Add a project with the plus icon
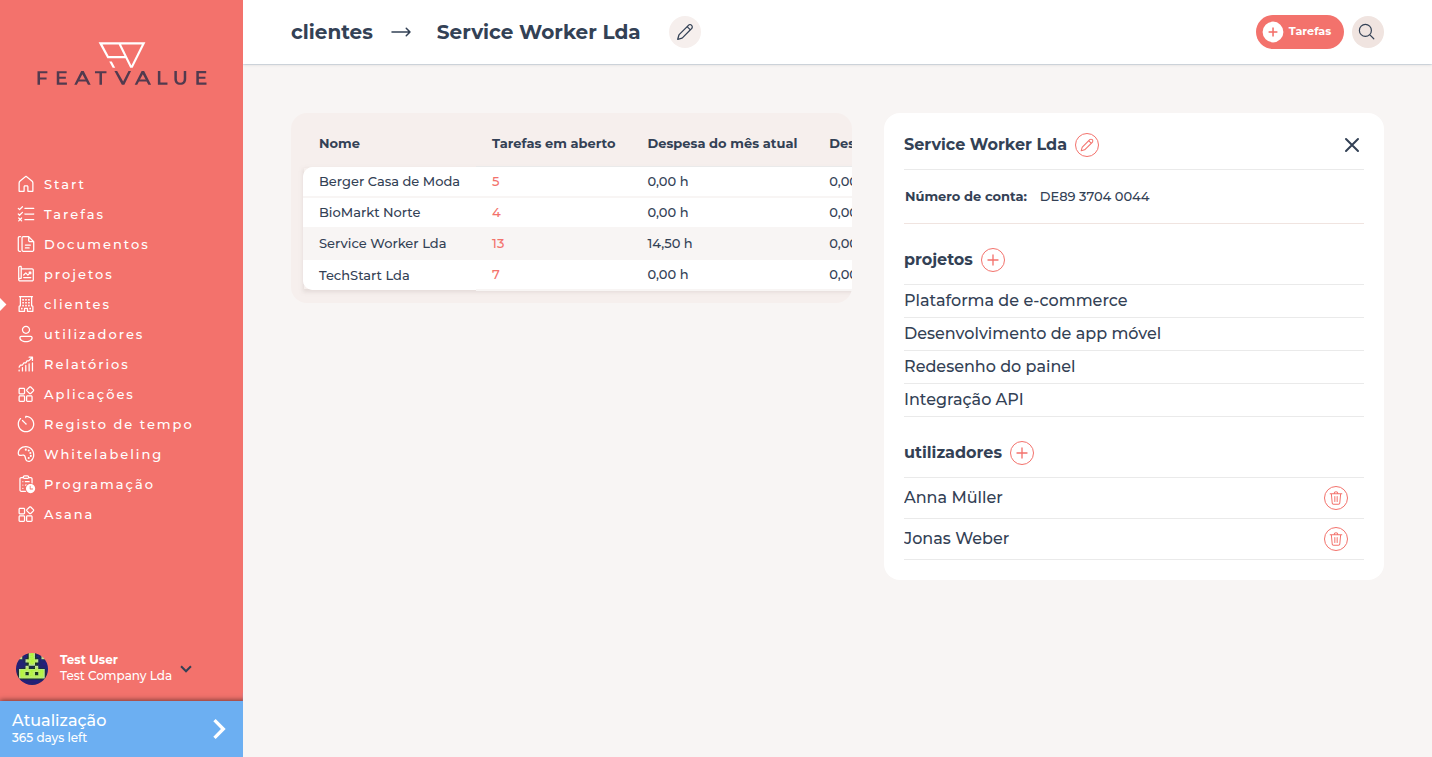 [x=993, y=260]
